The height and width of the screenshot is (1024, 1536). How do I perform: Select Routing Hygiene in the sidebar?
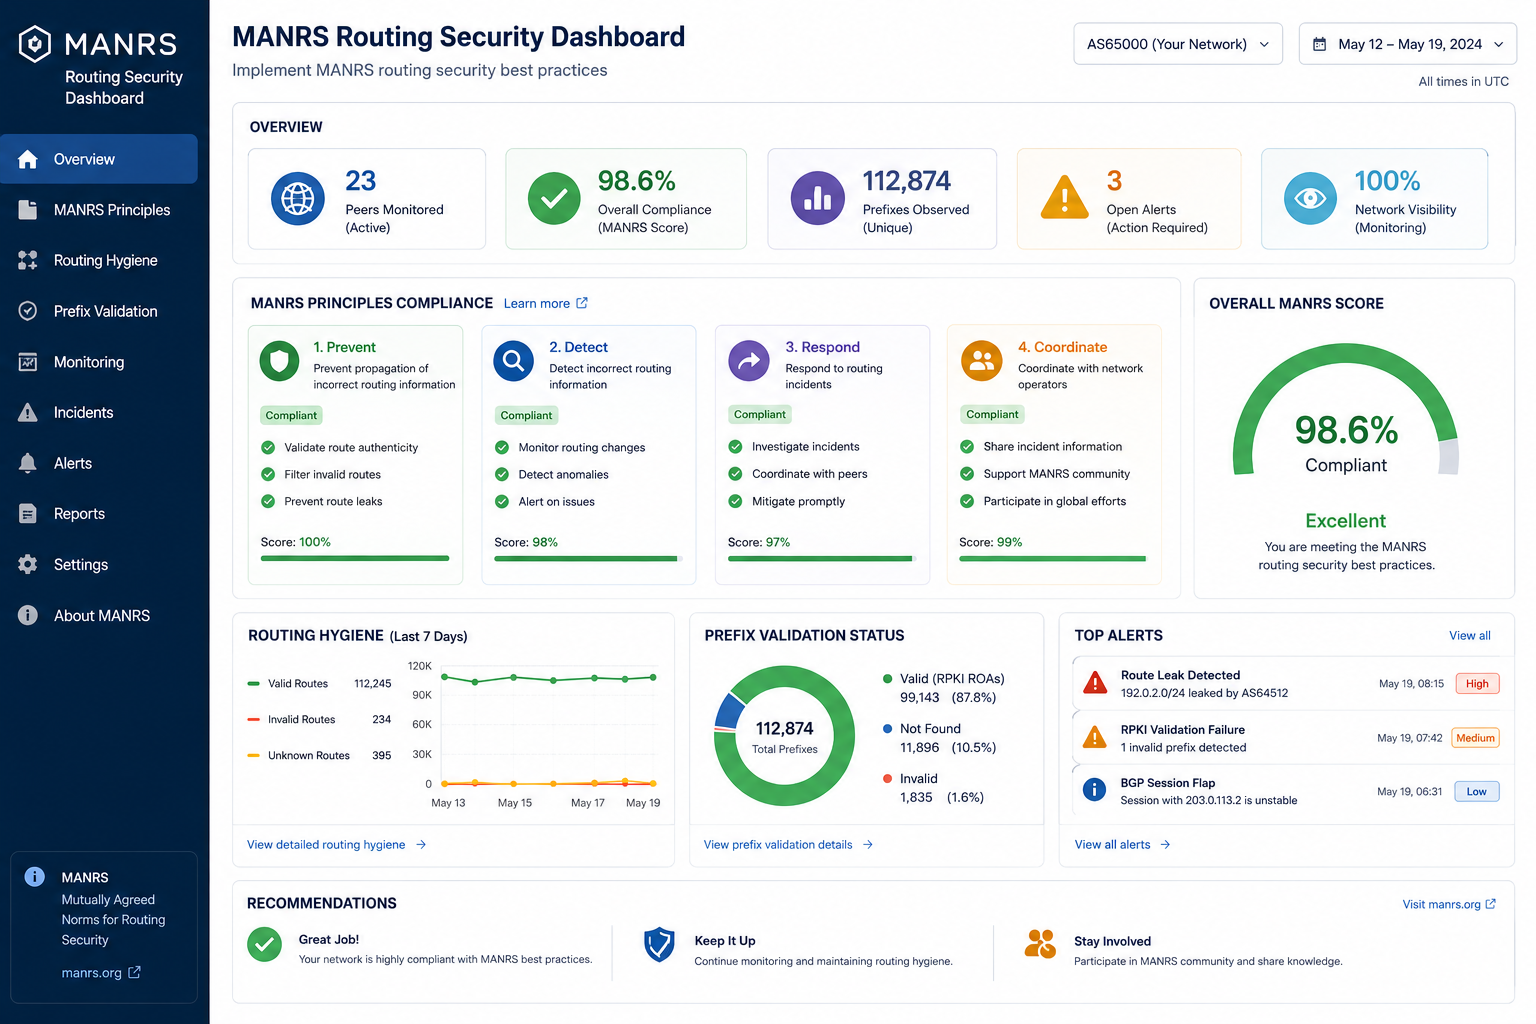pyautogui.click(x=99, y=261)
